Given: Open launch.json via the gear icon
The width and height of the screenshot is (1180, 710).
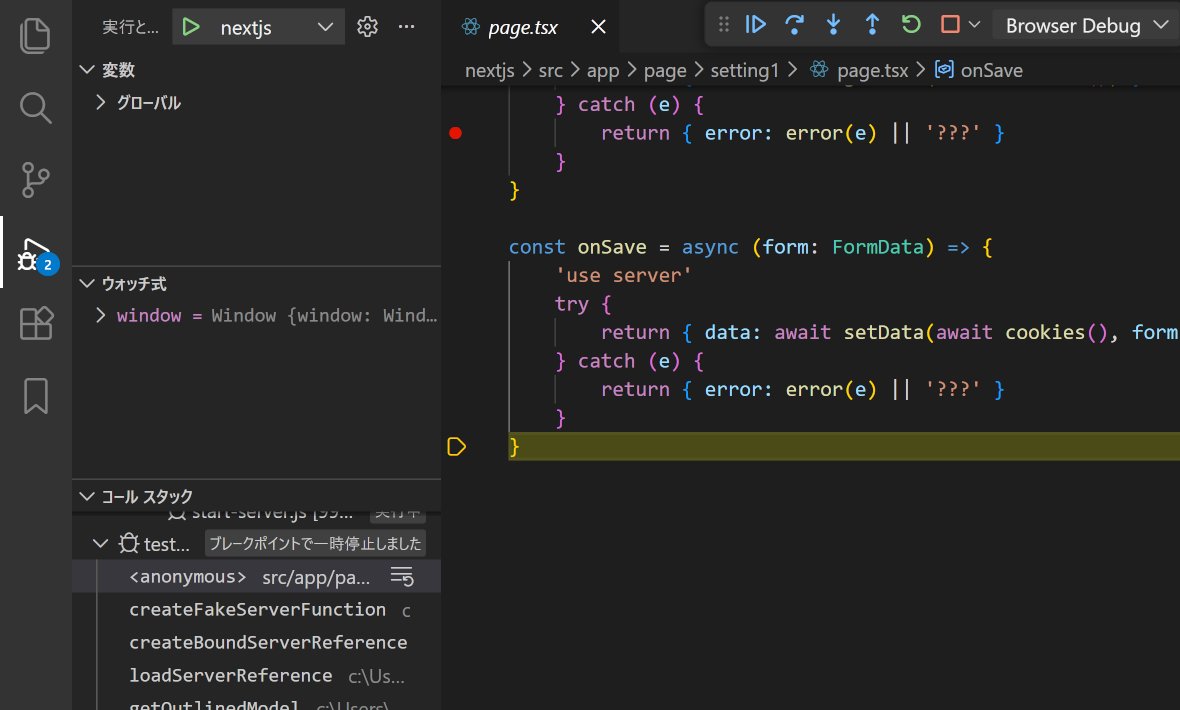Looking at the screenshot, I should (x=367, y=27).
